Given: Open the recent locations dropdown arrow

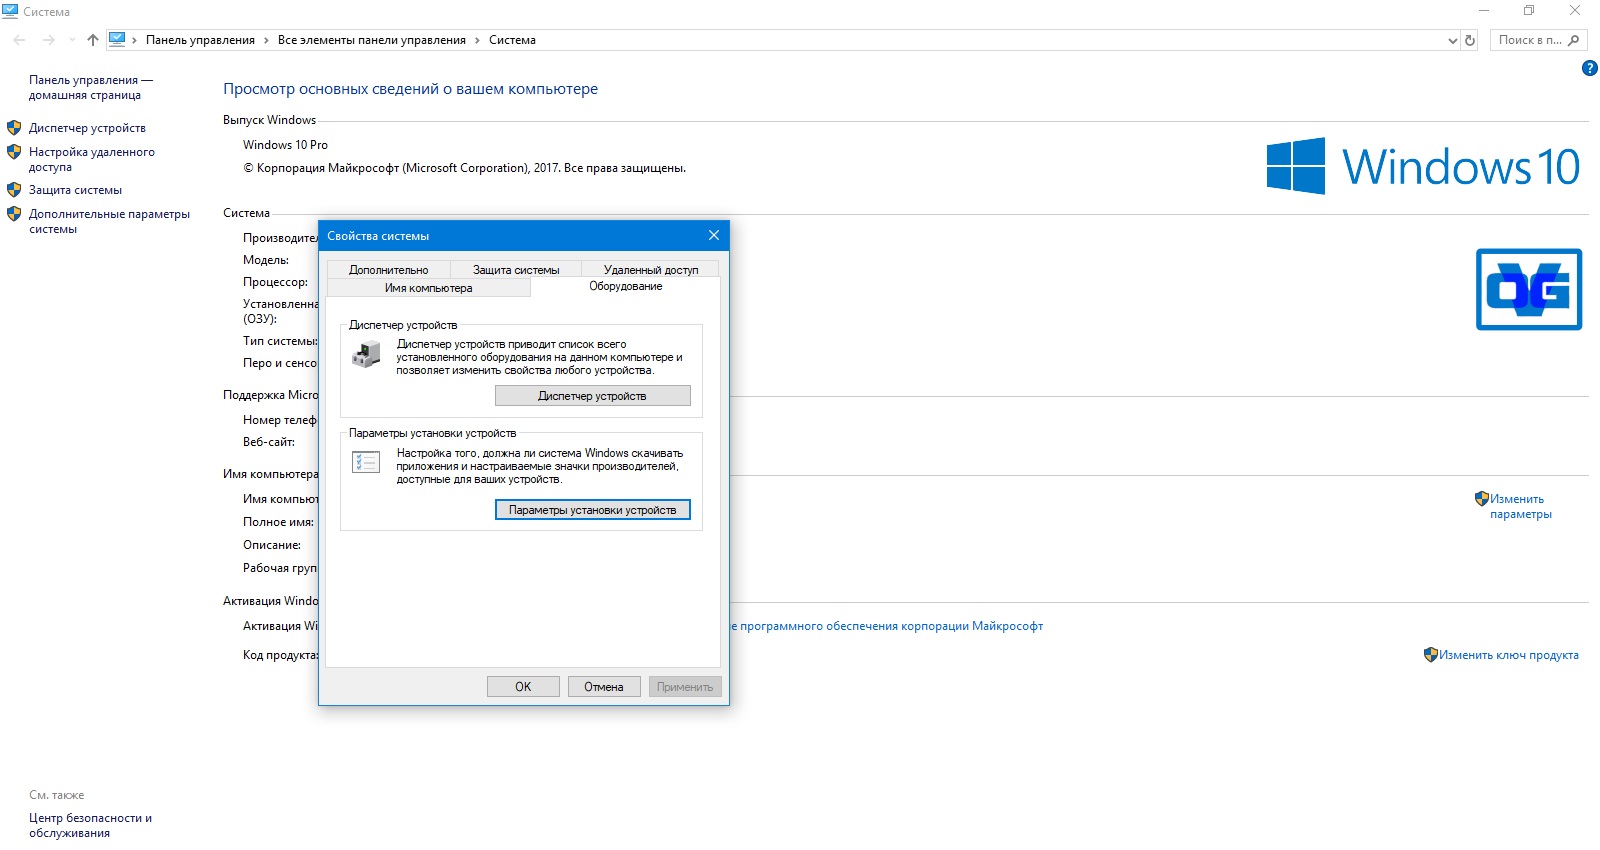Looking at the screenshot, I should (72, 40).
